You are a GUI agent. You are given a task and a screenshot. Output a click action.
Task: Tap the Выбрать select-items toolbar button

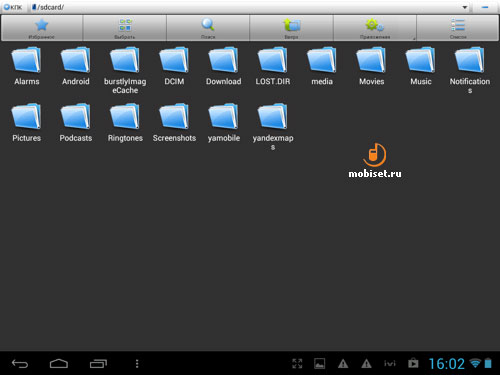click(x=125, y=28)
